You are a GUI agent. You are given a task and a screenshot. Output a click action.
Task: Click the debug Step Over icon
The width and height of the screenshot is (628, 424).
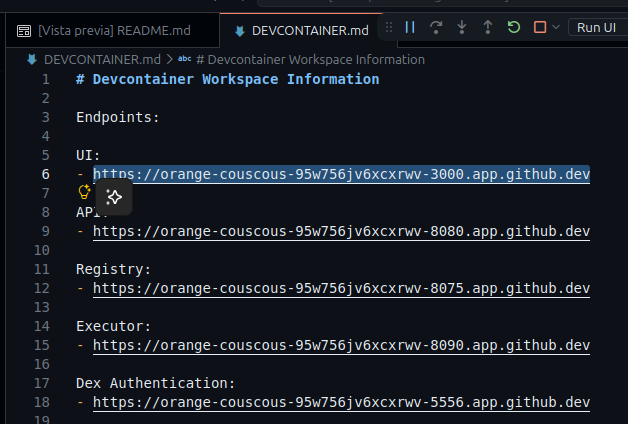pos(436,27)
